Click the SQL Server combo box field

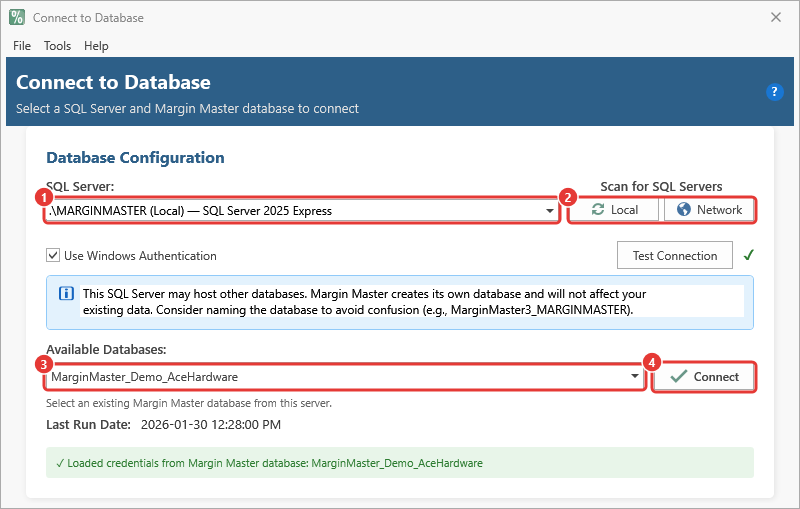[302, 211]
